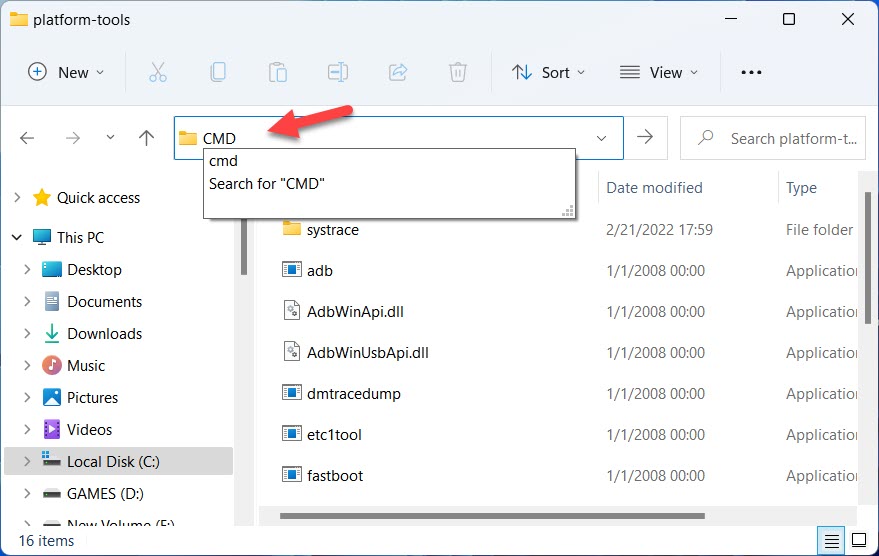Select the AdbWinApi.dll file icon
Image resolution: width=879 pixels, height=556 pixels.
point(292,311)
